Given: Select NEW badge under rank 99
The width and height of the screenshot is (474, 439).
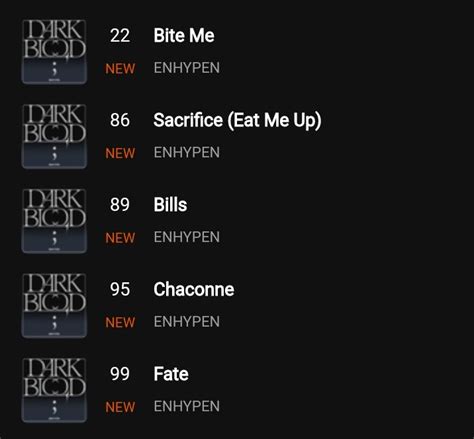Looking at the screenshot, I should pyautogui.click(x=120, y=407).
